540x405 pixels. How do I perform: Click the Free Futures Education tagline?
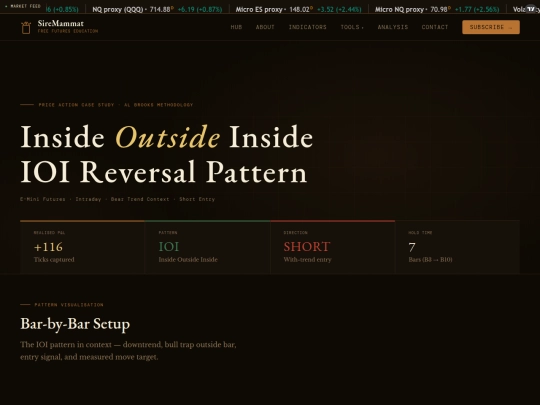pos(68,31)
